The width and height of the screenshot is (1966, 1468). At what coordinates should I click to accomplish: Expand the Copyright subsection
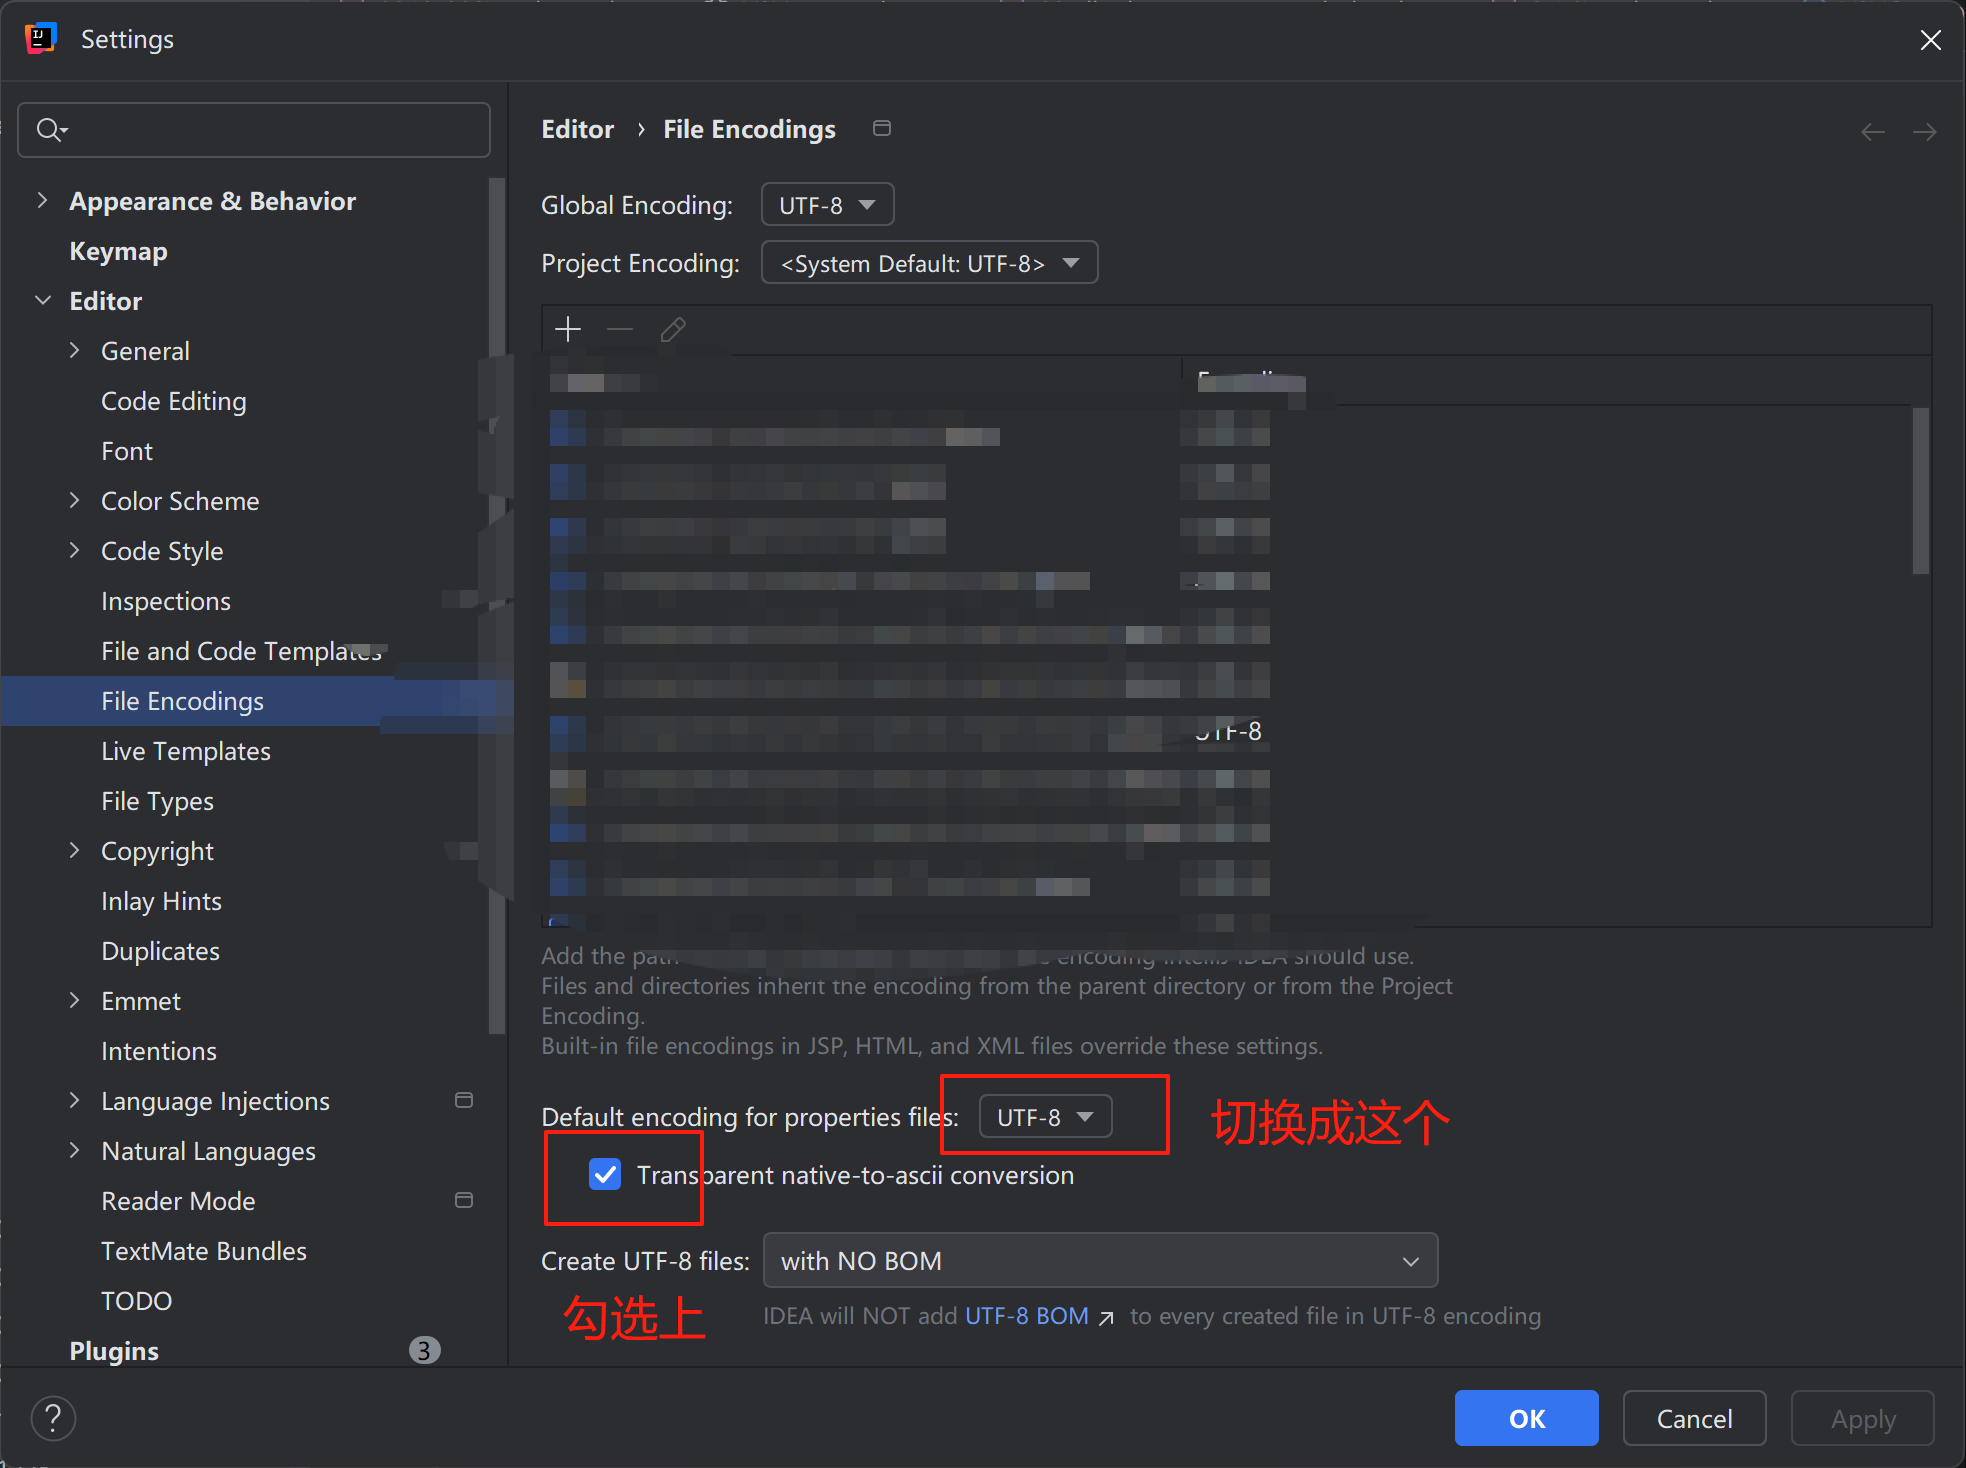[74, 850]
